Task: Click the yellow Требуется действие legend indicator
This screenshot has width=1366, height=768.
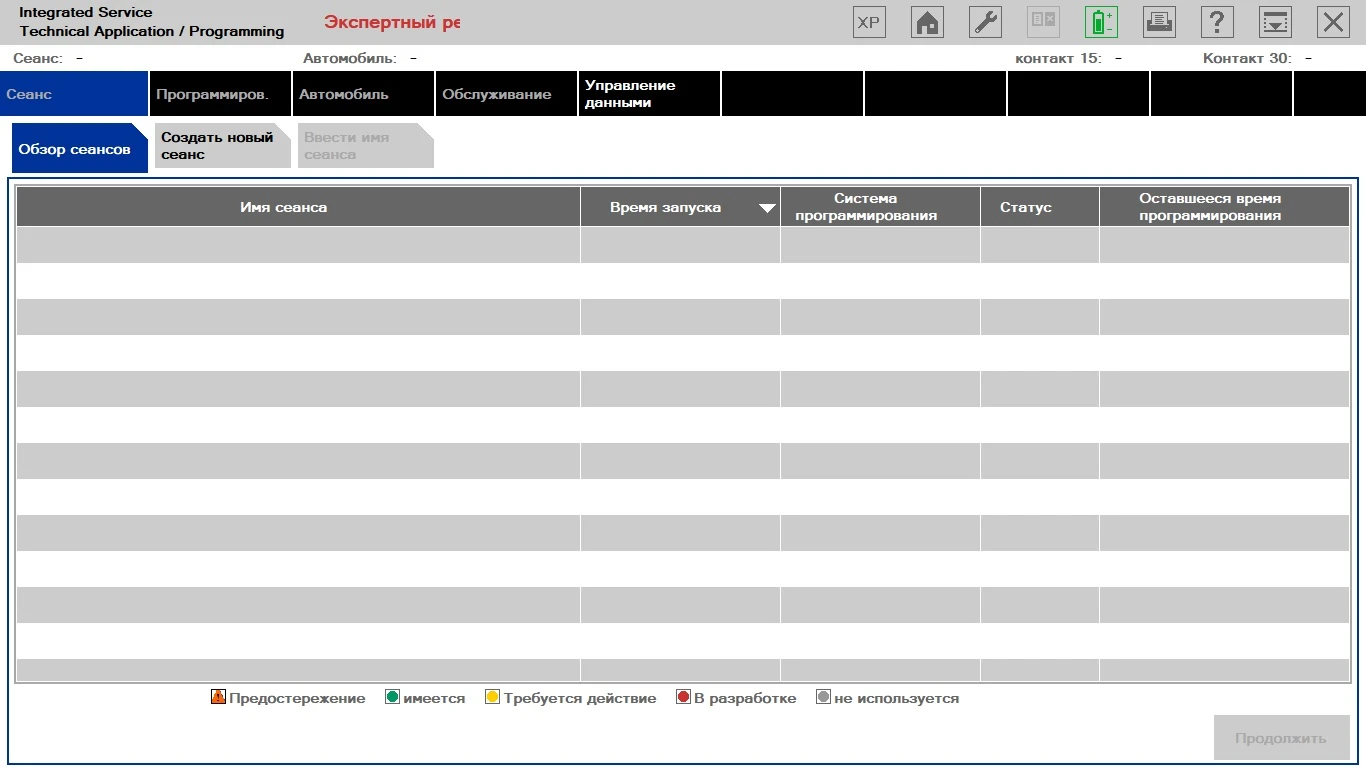Action: [492, 697]
